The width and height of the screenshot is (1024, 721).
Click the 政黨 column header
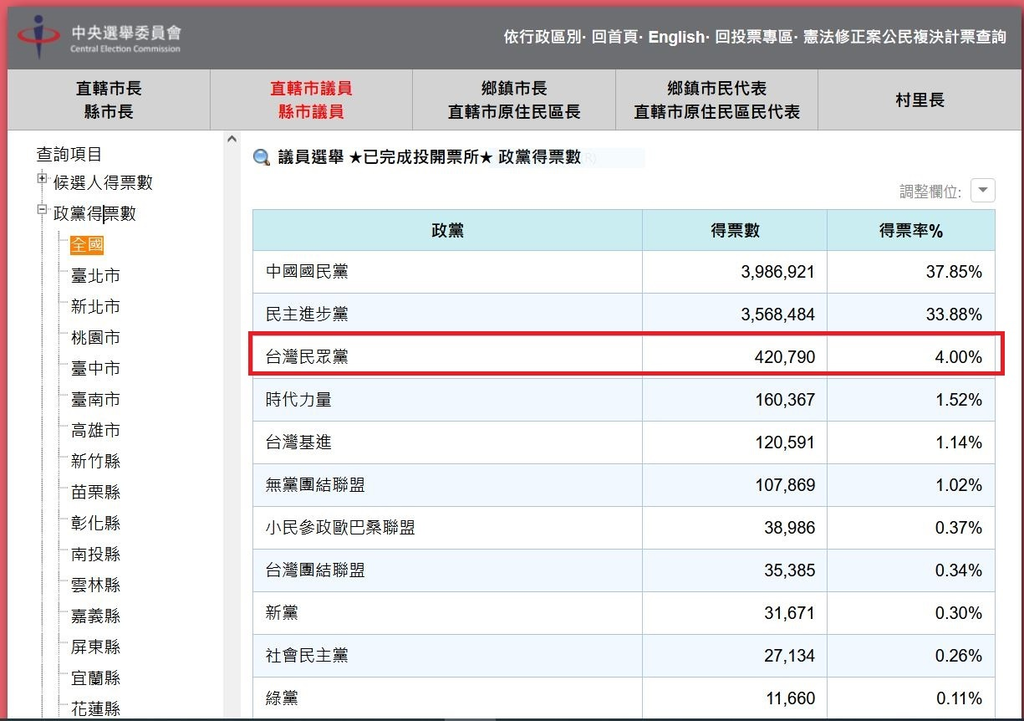[447, 230]
